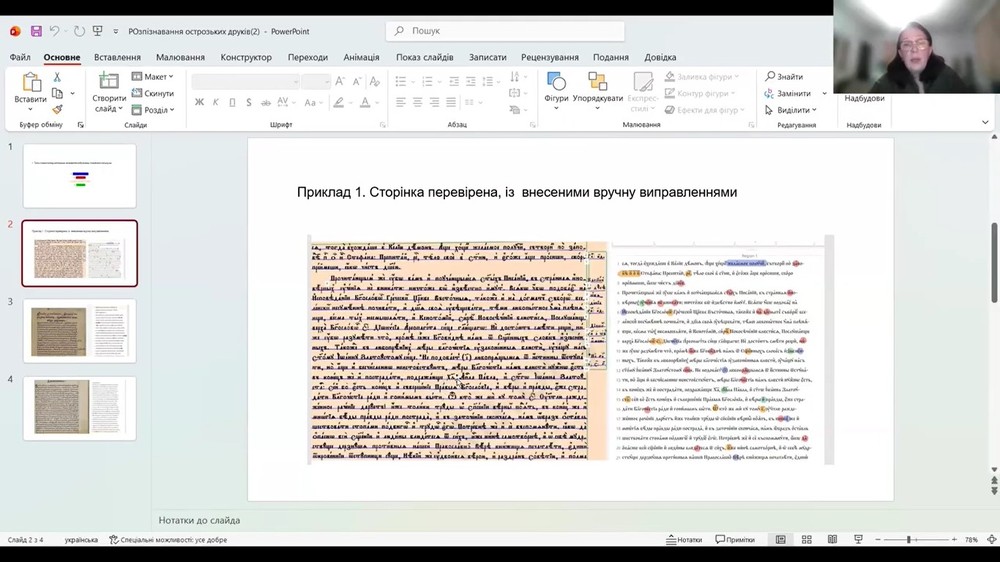Image resolution: width=1000 pixels, height=562 pixels.
Task: Open the Вставлення ribbon tab
Action: coord(117,57)
